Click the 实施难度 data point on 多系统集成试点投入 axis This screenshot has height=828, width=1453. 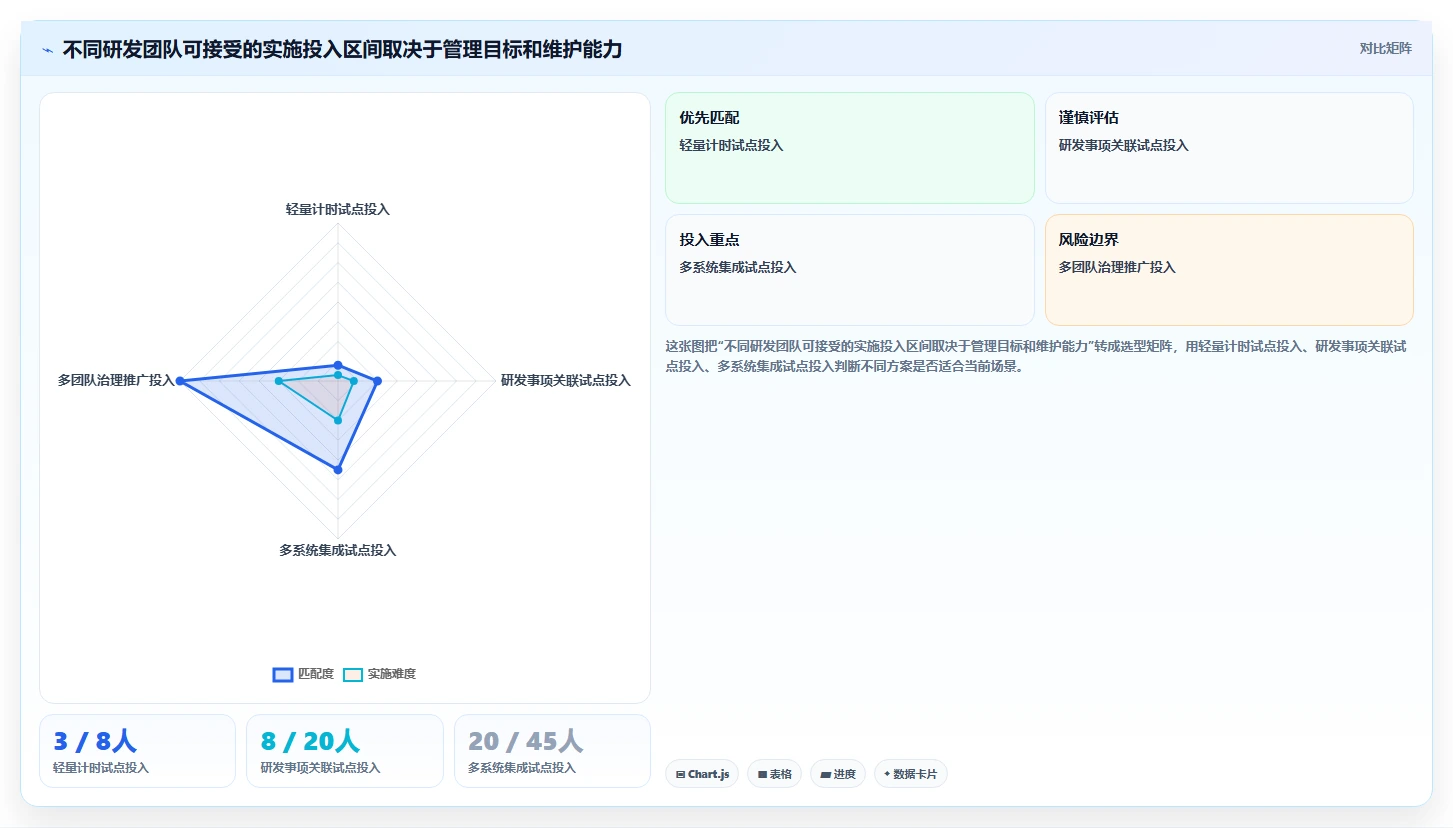pyautogui.click(x=338, y=421)
